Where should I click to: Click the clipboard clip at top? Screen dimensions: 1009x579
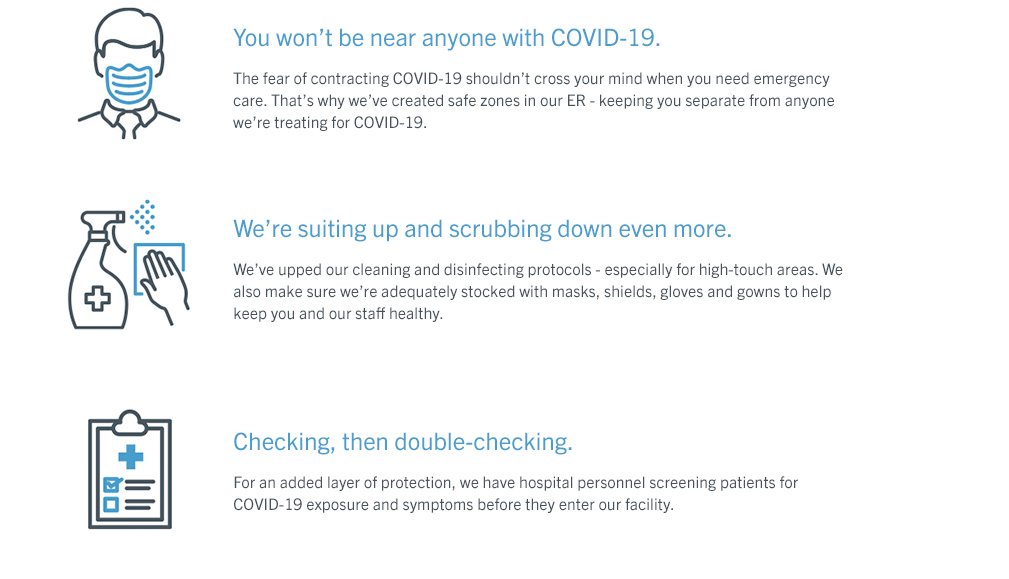(130, 423)
